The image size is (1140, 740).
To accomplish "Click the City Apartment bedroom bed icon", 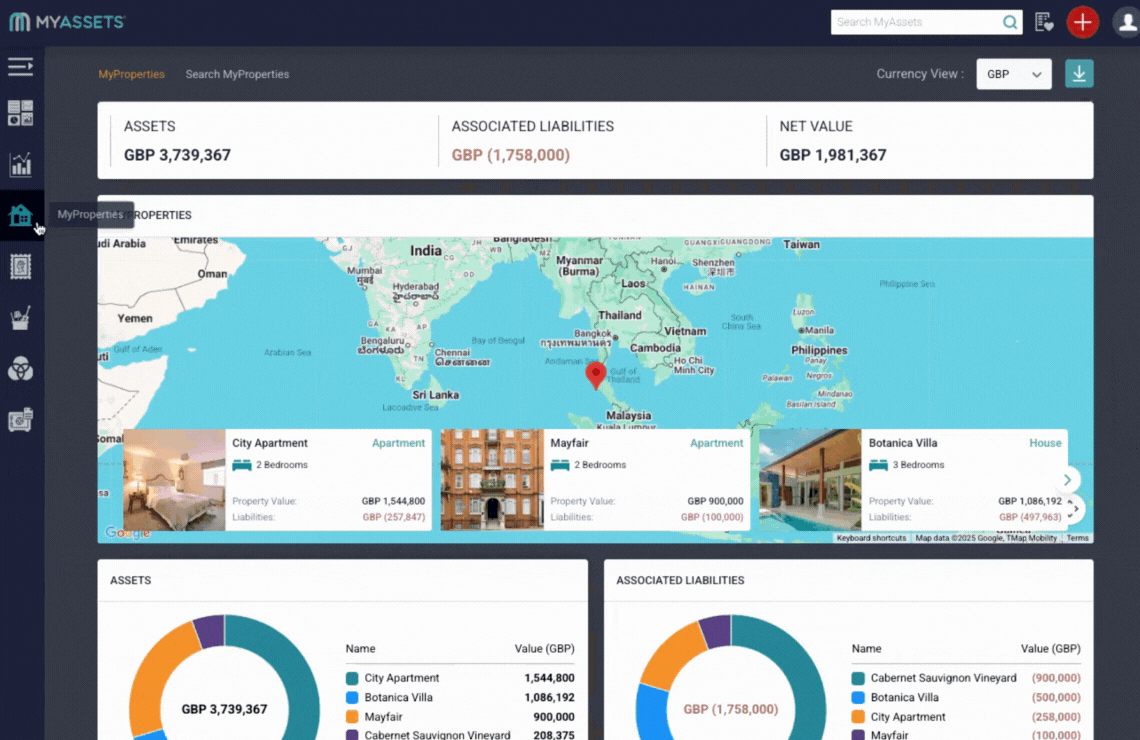I will tap(241, 464).
